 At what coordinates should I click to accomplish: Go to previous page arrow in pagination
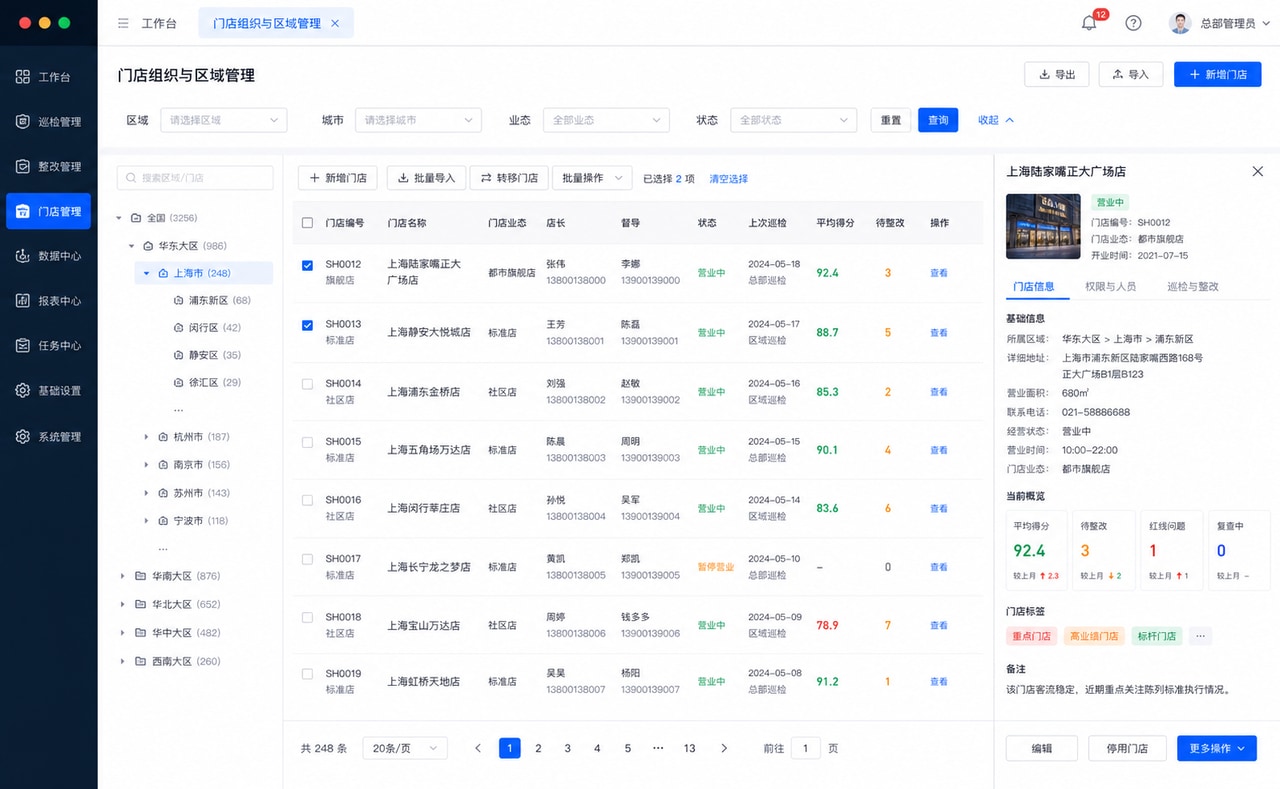478,748
